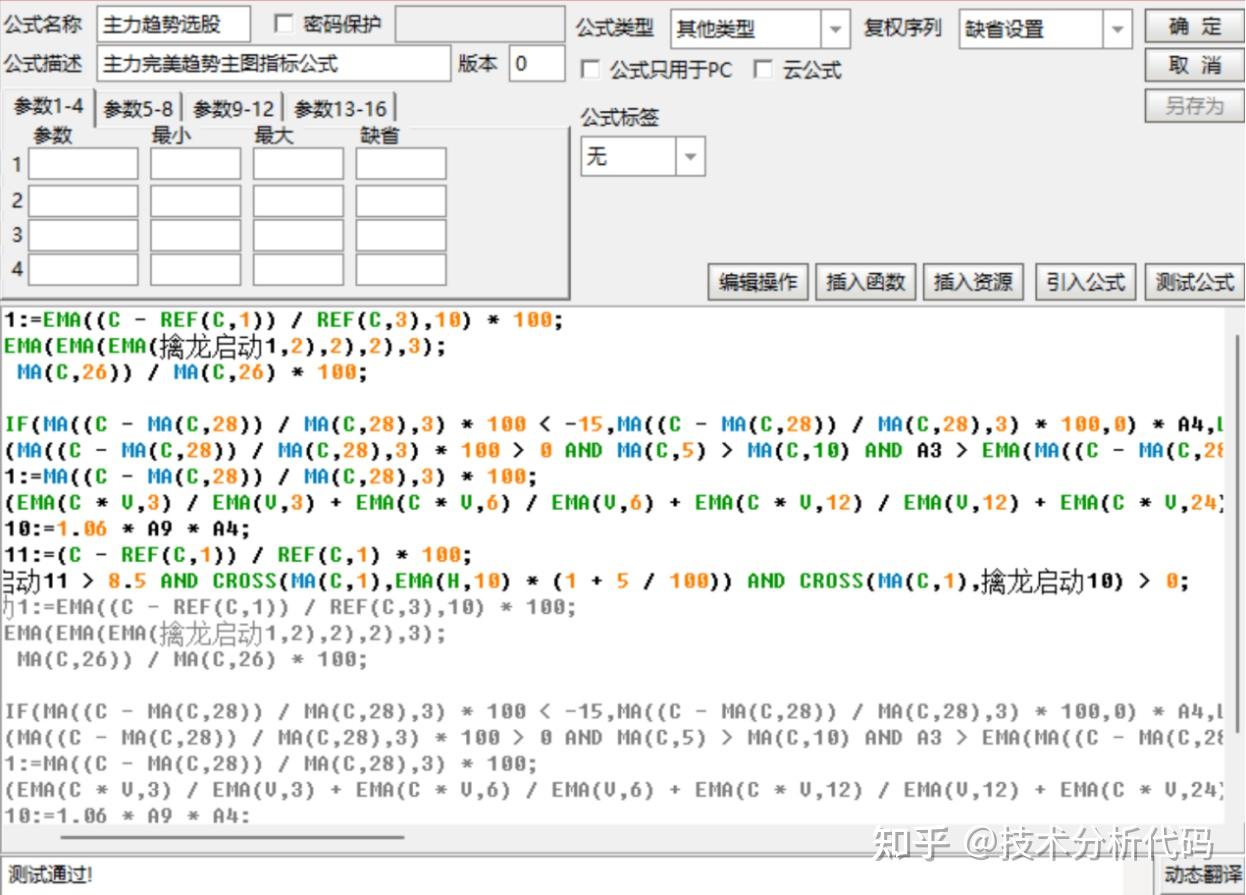Click the 公式名称 field containing 主力趋势选股
This screenshot has width=1246, height=895.
tap(173, 25)
